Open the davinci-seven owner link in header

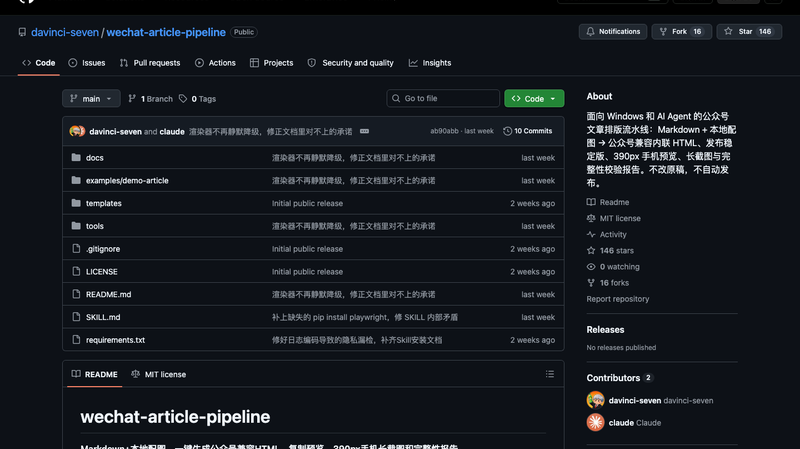pyautogui.click(x=65, y=32)
